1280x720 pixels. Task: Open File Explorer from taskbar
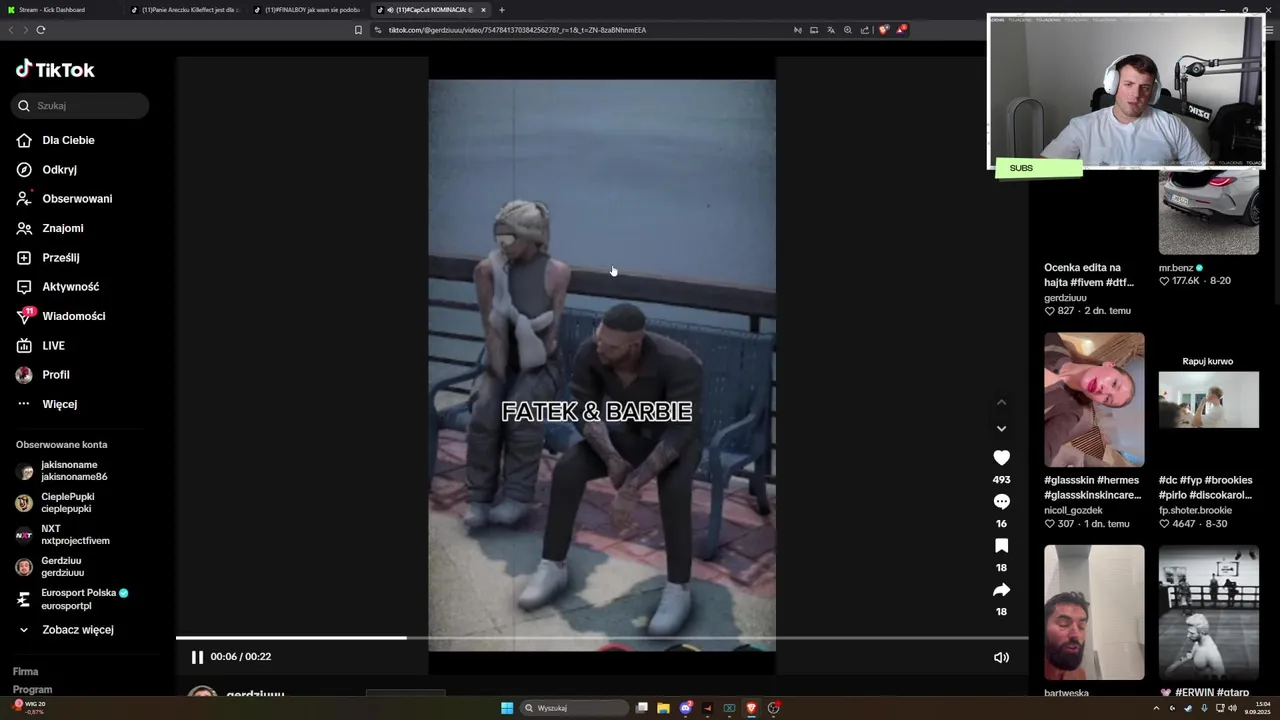coord(663,708)
